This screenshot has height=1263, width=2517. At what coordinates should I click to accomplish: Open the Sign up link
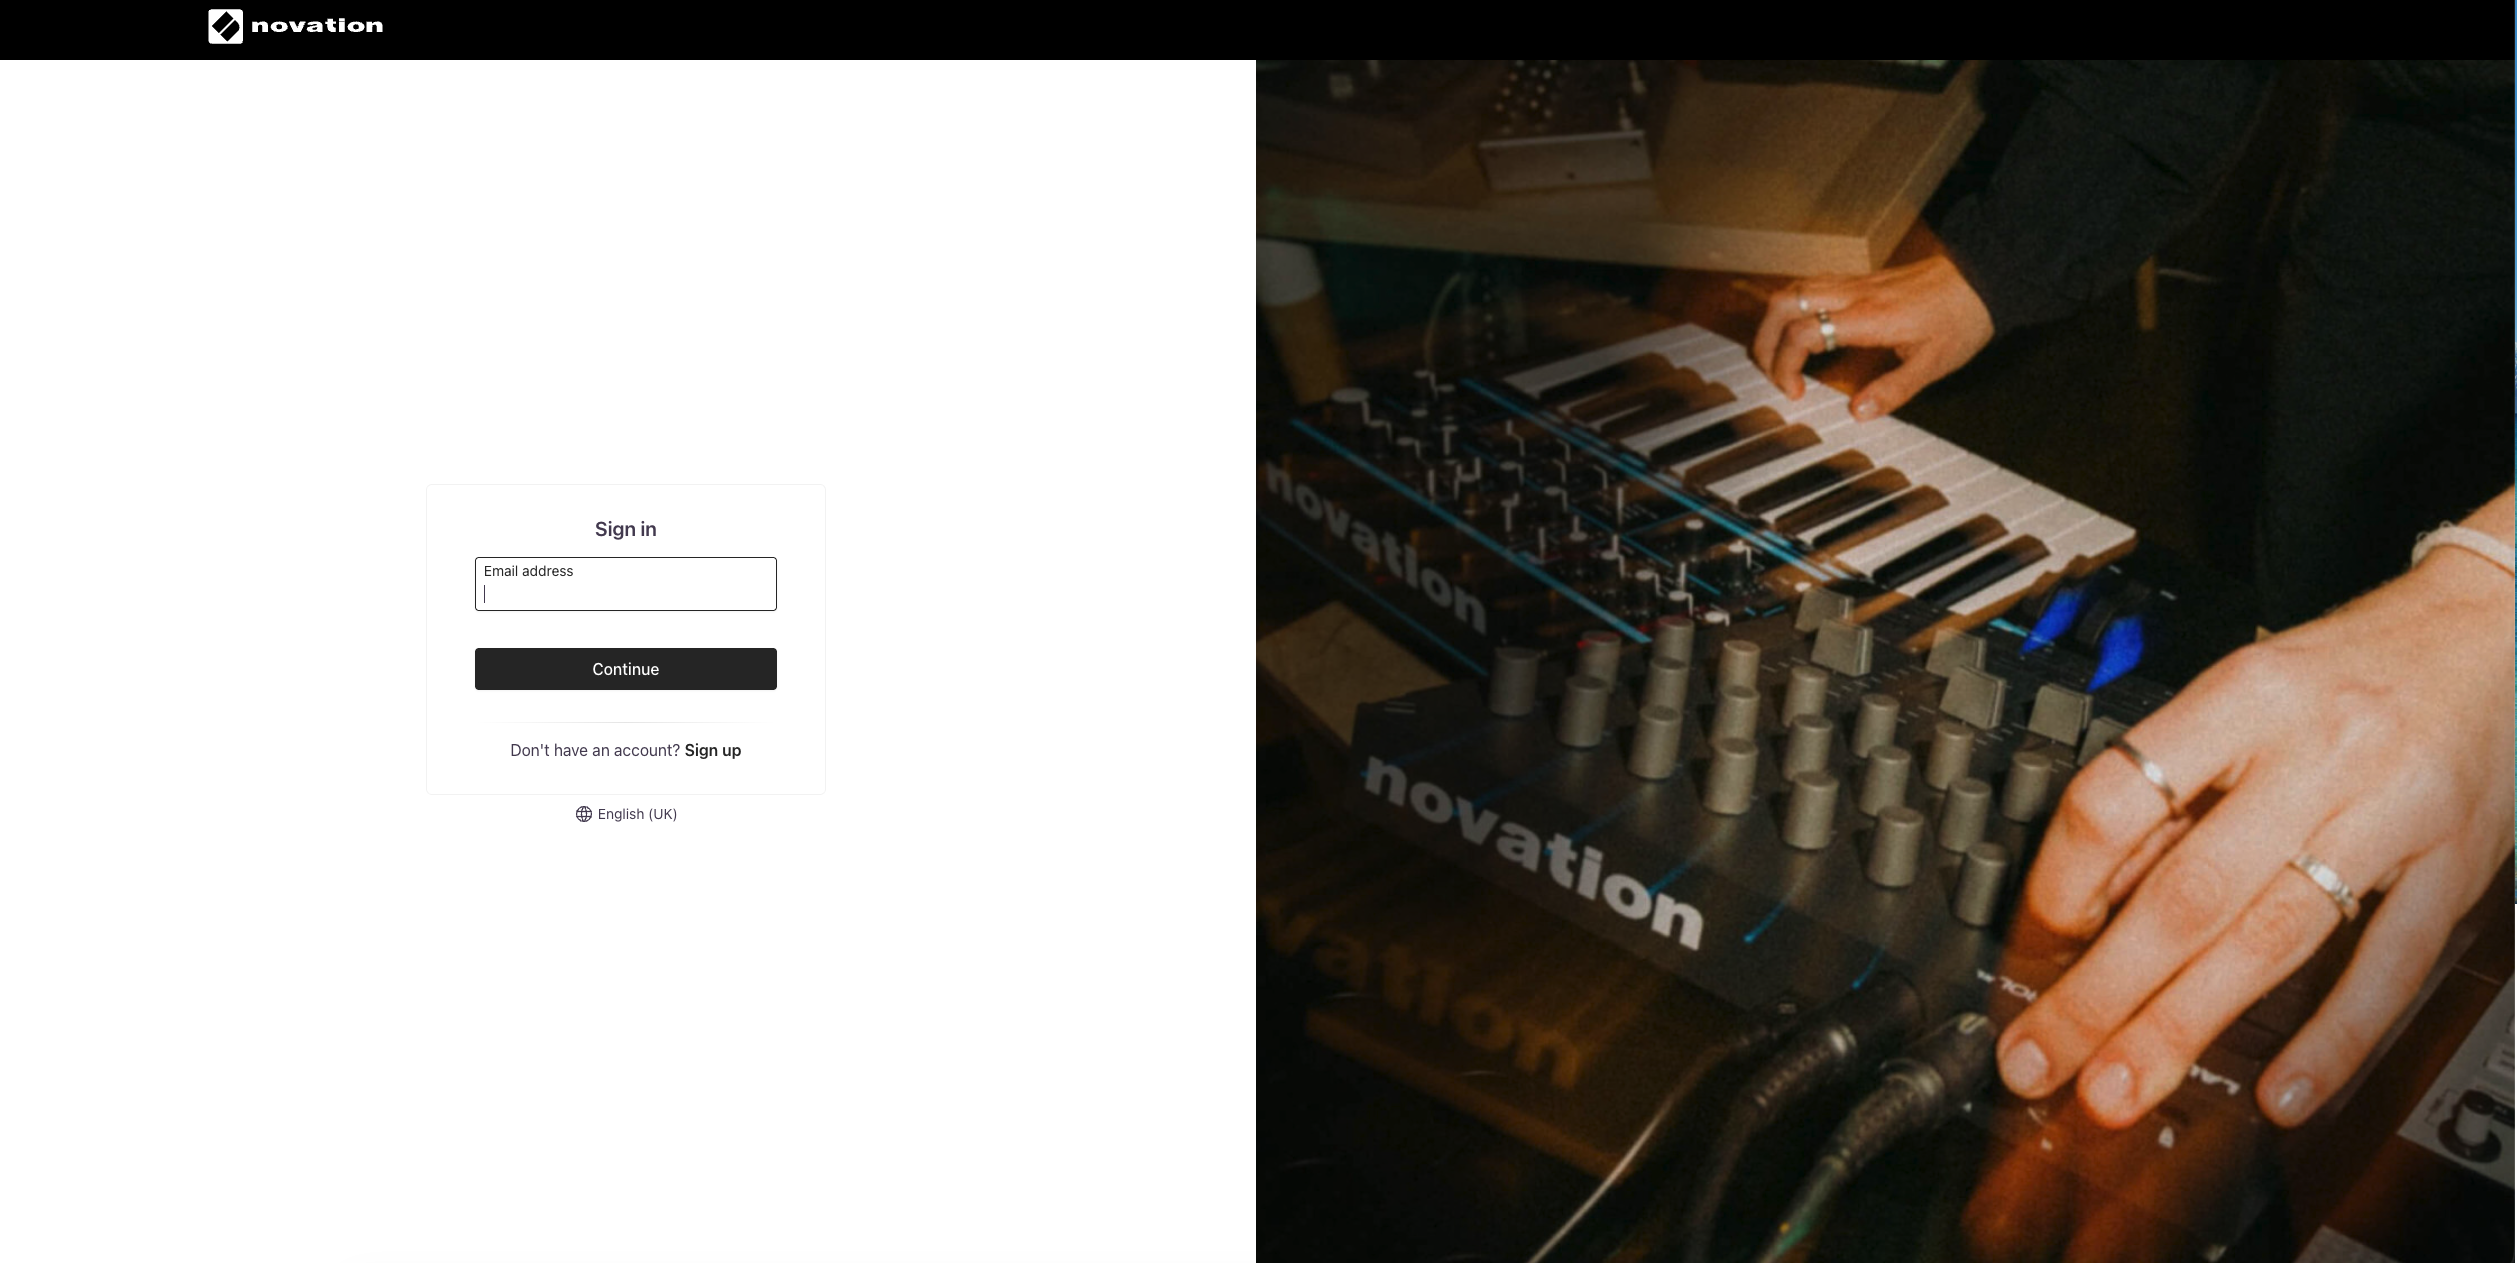[x=713, y=750]
